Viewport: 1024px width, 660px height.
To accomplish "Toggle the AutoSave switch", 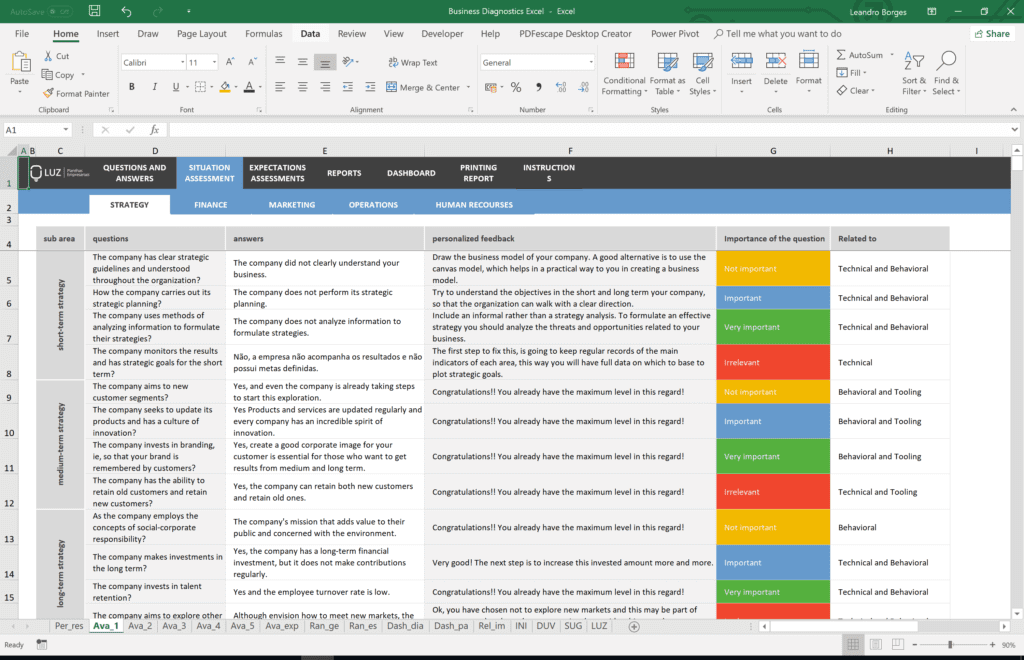I will point(60,11).
